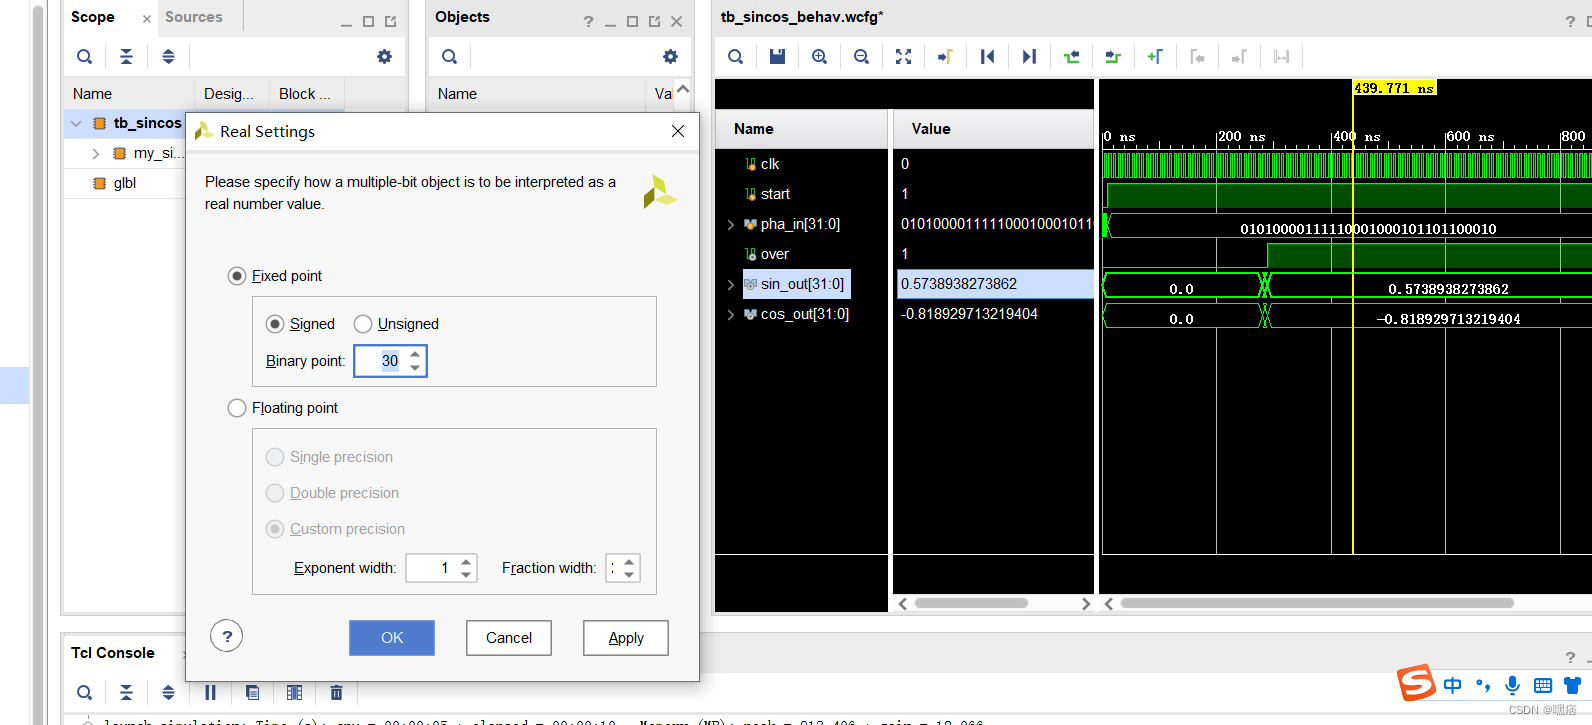Switch to the Sources tab

tap(194, 17)
